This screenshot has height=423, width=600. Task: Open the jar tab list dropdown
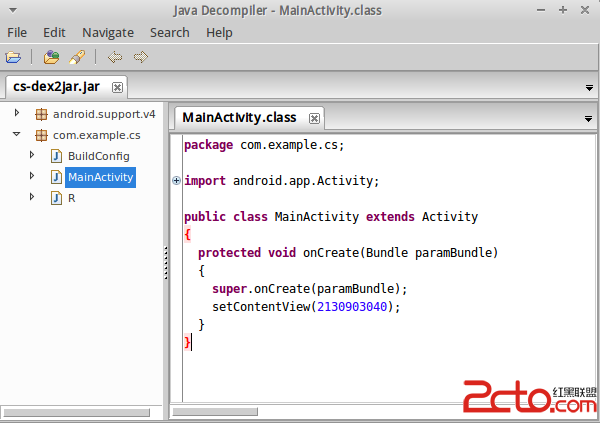pos(589,88)
